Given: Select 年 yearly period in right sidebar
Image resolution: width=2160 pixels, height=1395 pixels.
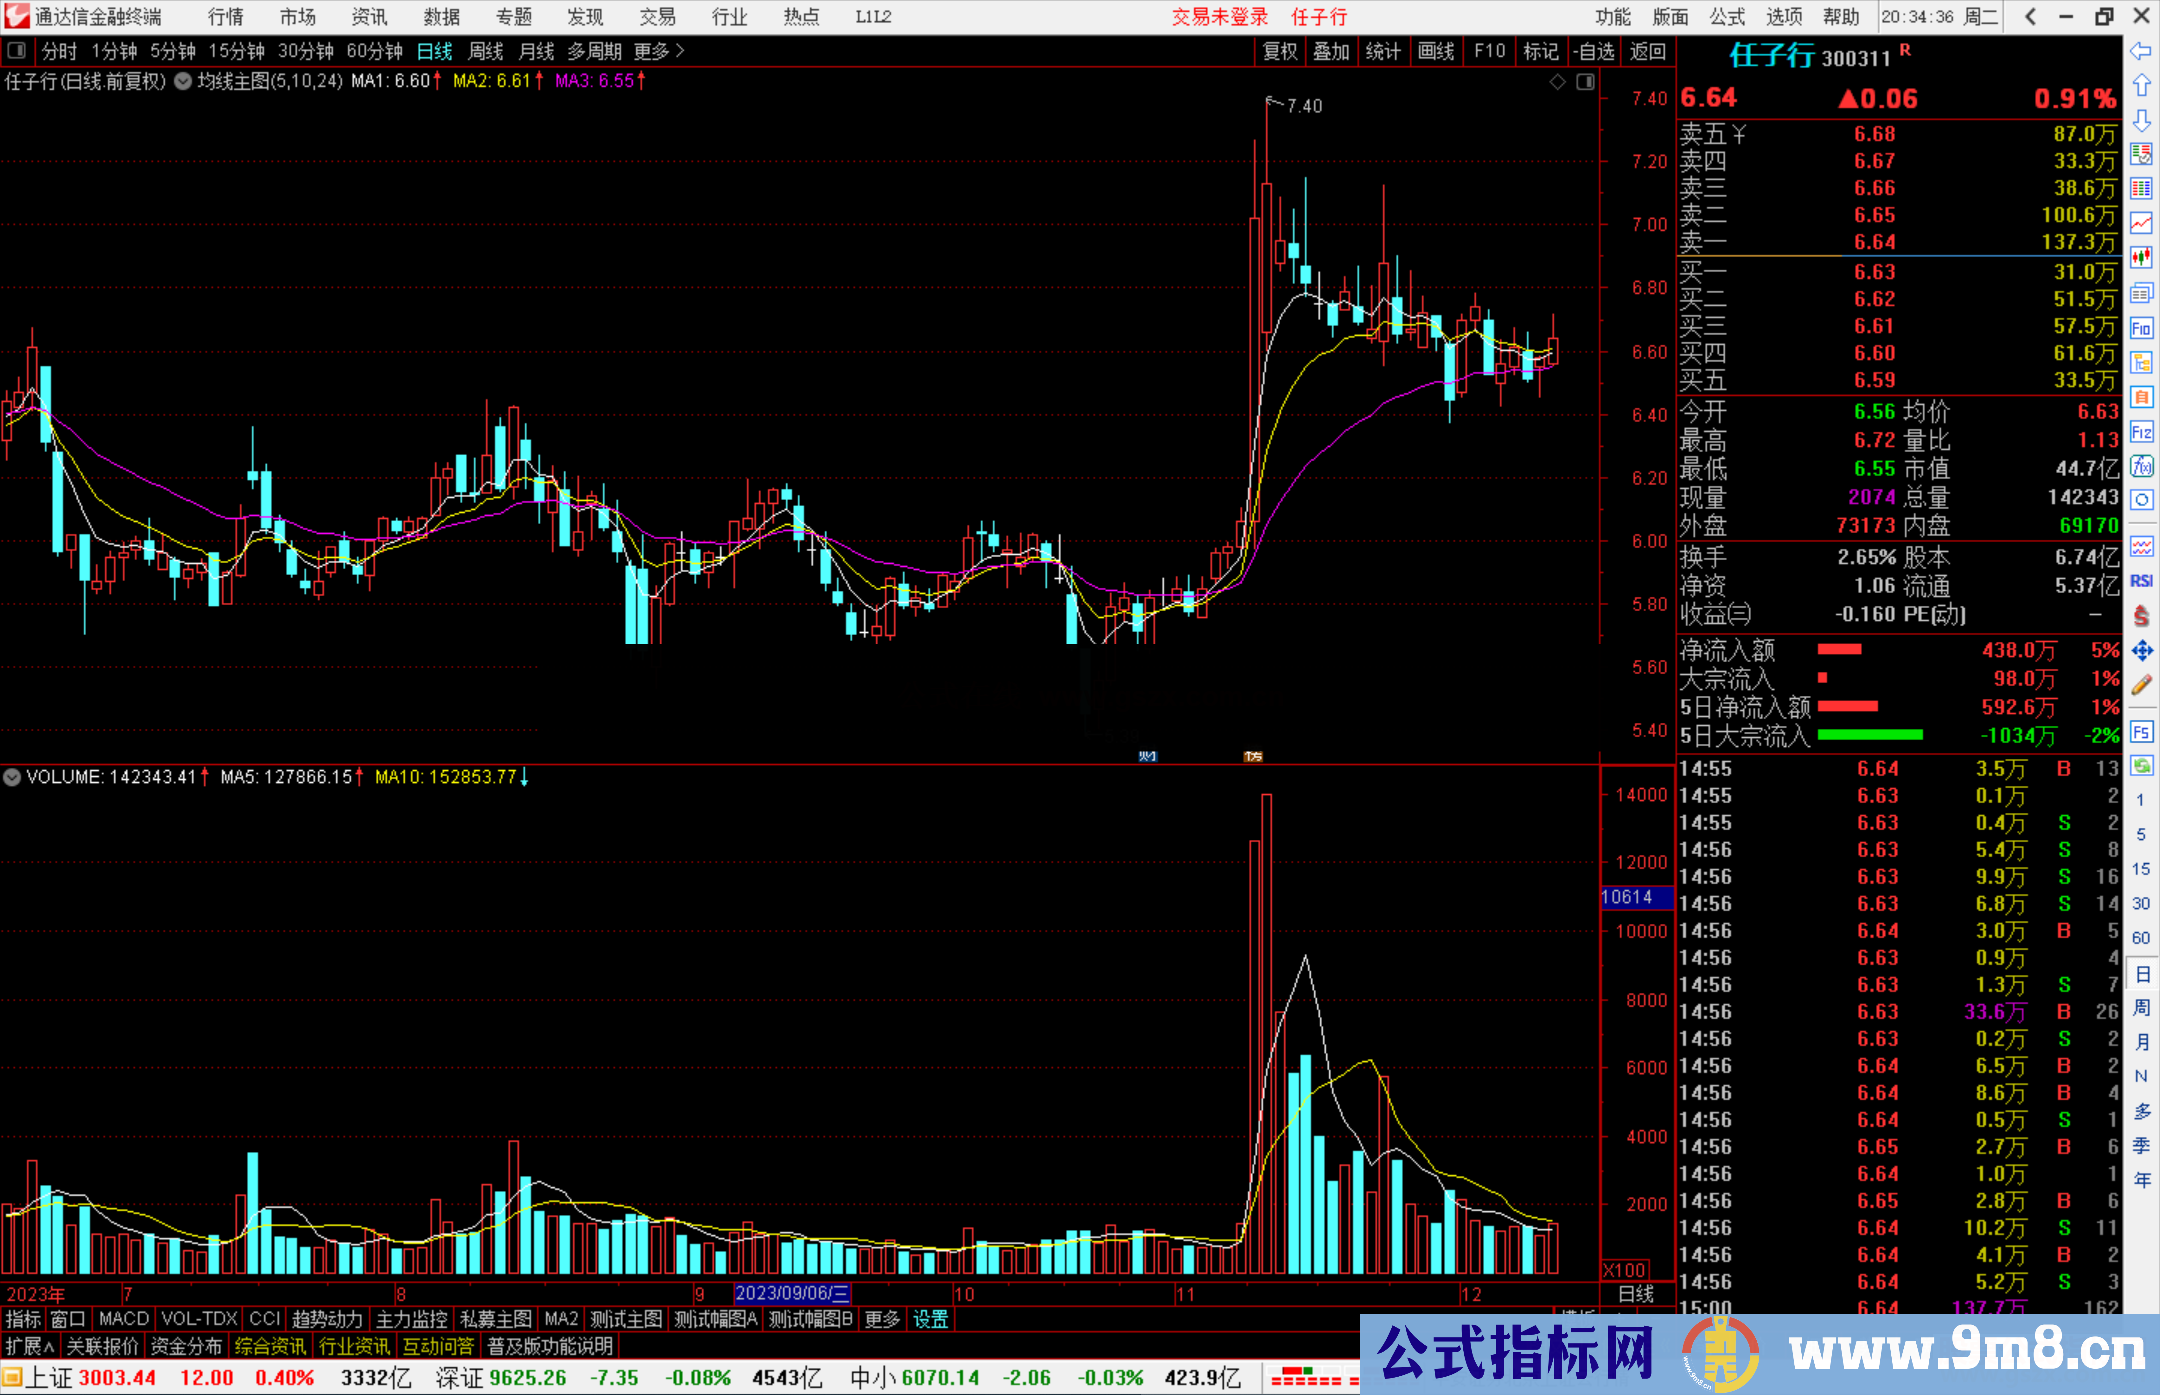Looking at the screenshot, I should (2141, 1180).
